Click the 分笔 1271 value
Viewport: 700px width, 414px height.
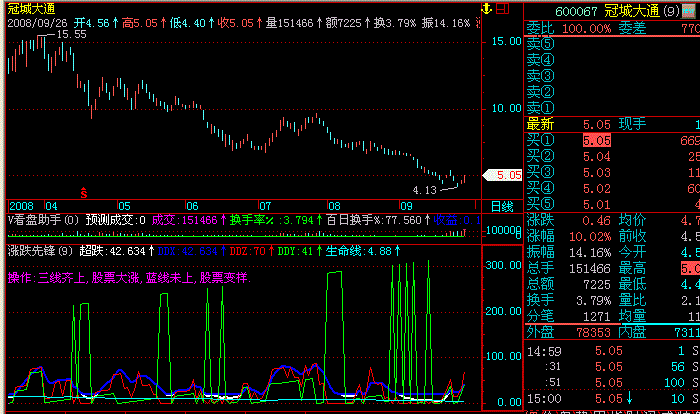[597, 317]
